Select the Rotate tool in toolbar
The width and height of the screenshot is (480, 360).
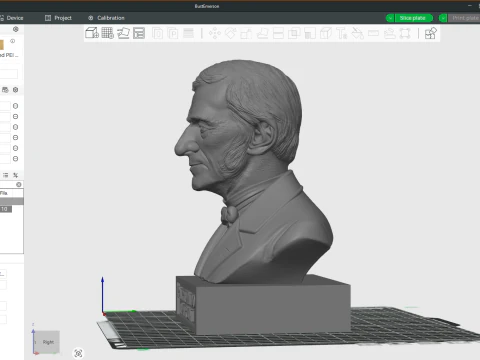click(x=230, y=33)
